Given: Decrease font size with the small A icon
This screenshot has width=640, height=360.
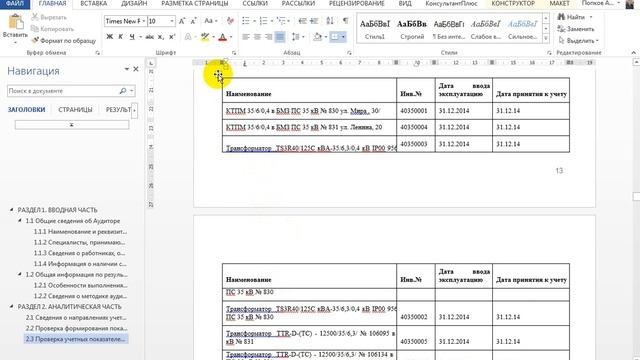Looking at the screenshot, I should (193, 21).
